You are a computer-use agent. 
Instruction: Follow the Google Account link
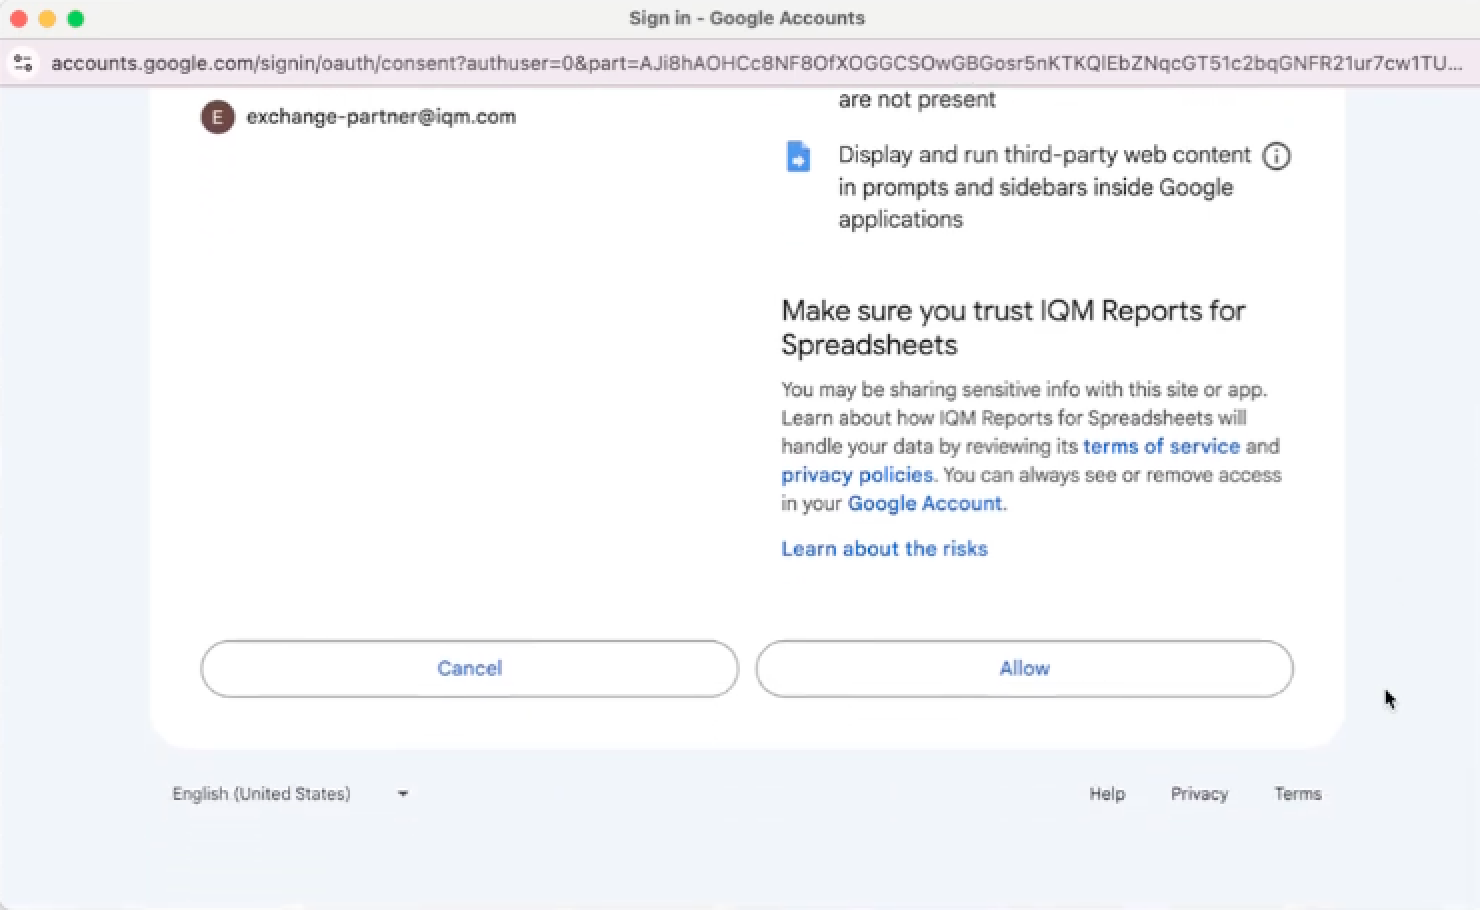(x=924, y=503)
